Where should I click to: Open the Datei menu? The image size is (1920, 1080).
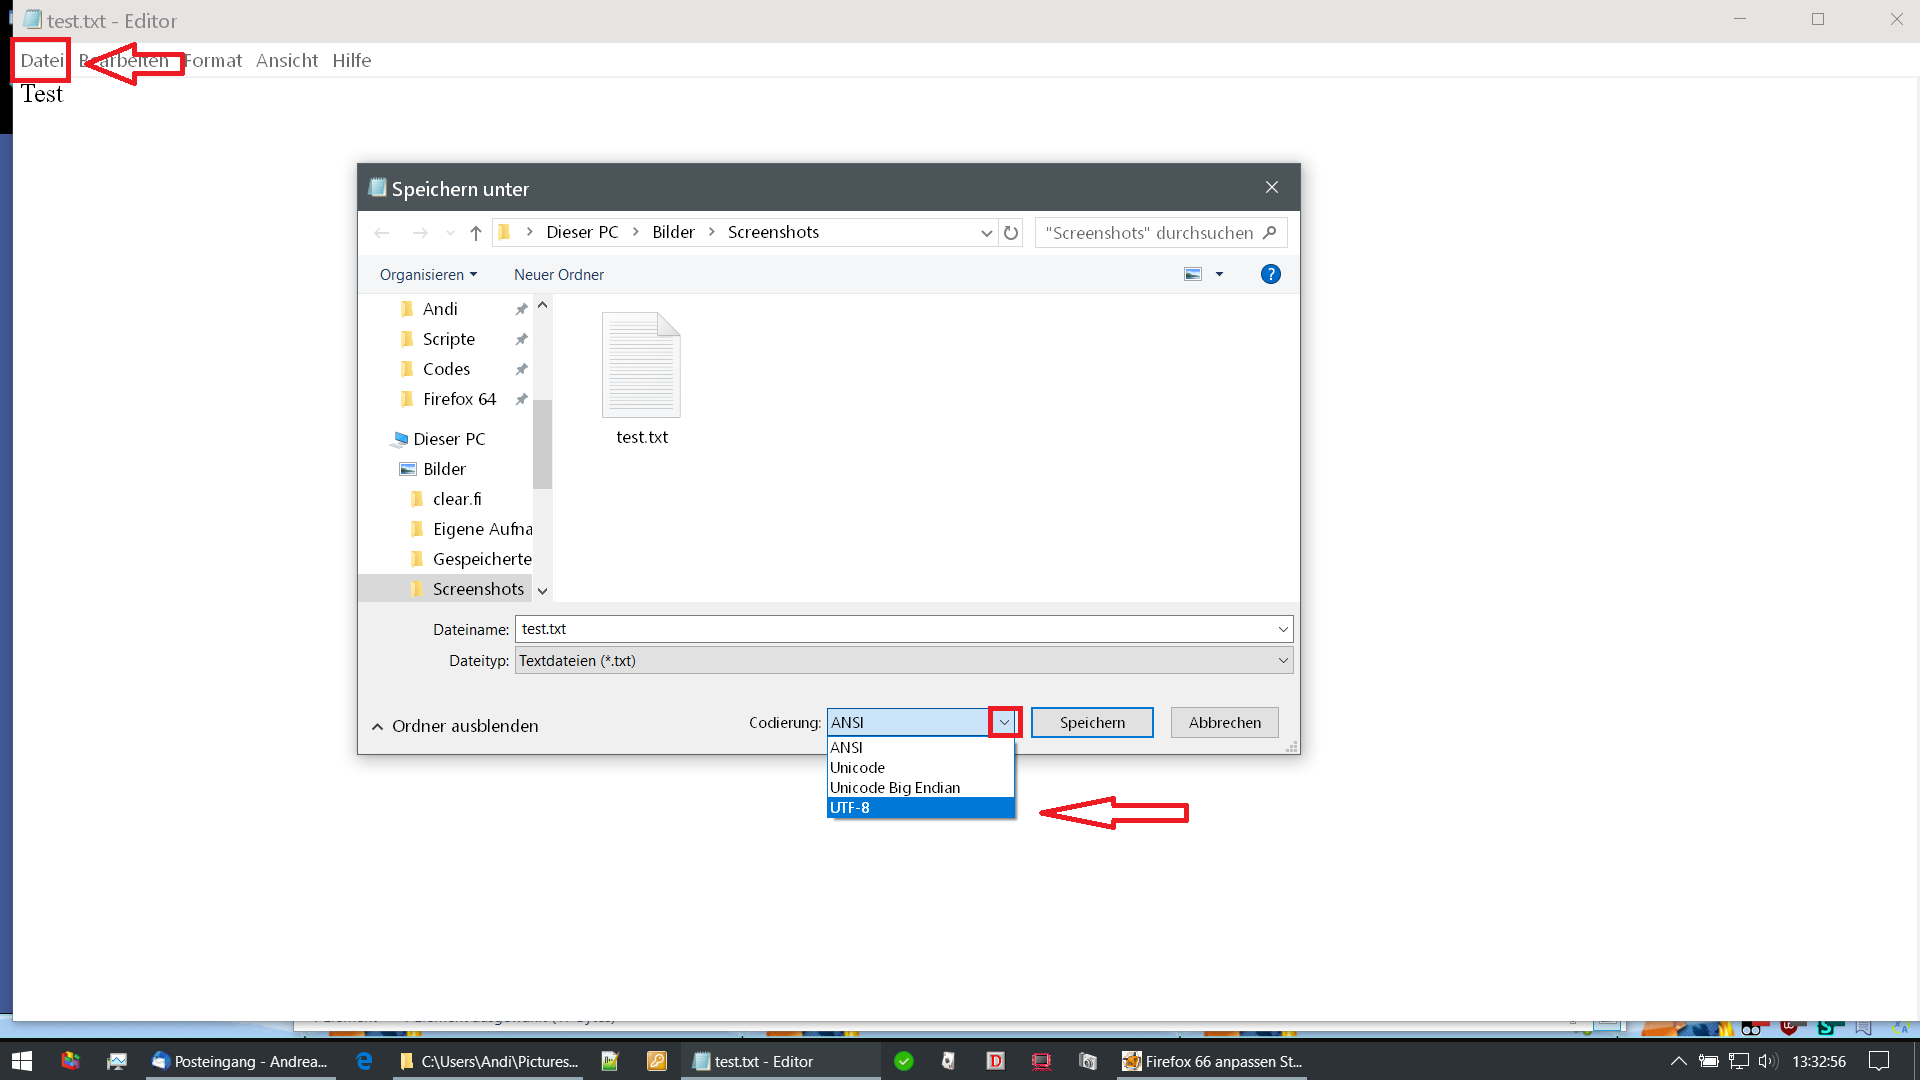click(42, 60)
